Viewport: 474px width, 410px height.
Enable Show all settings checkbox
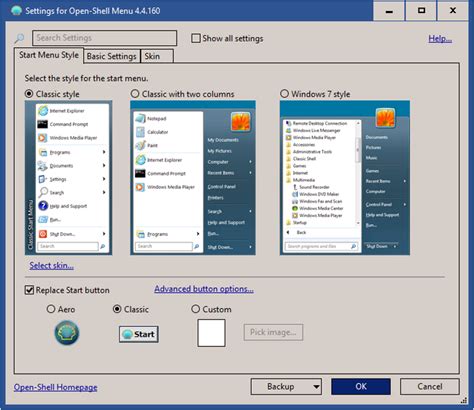196,38
